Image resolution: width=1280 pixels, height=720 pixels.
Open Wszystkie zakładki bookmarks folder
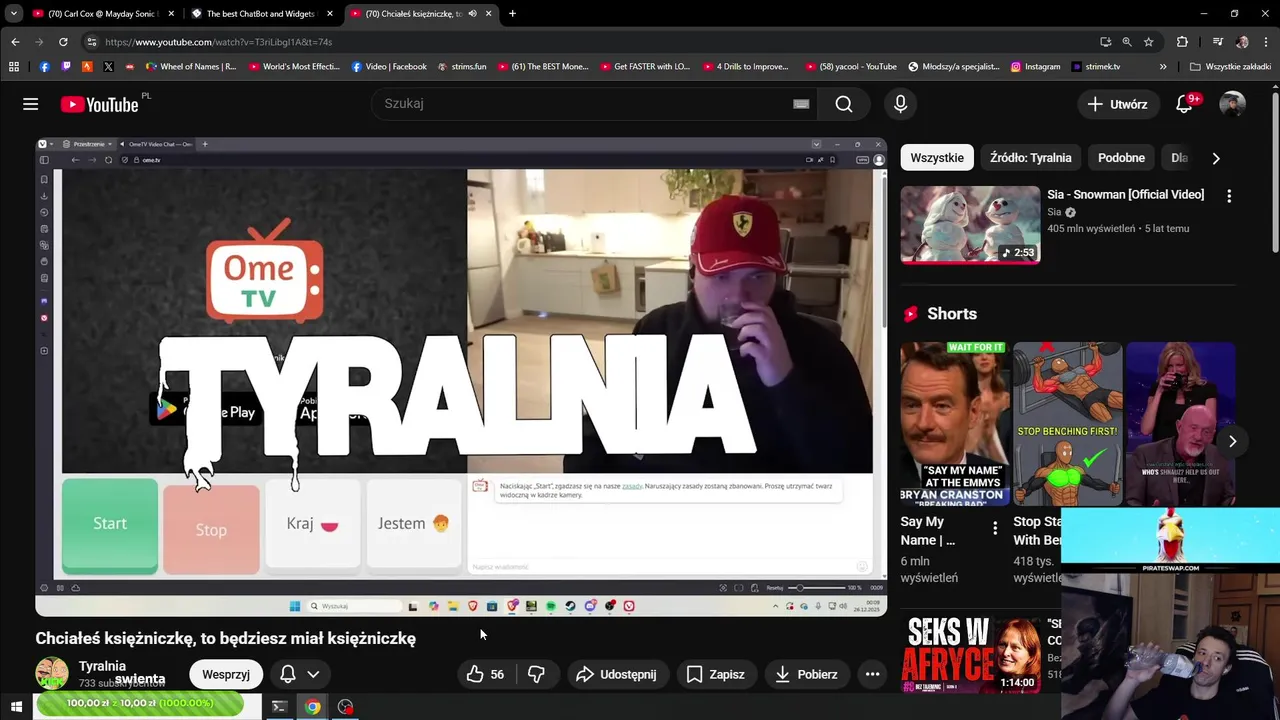(1230, 67)
